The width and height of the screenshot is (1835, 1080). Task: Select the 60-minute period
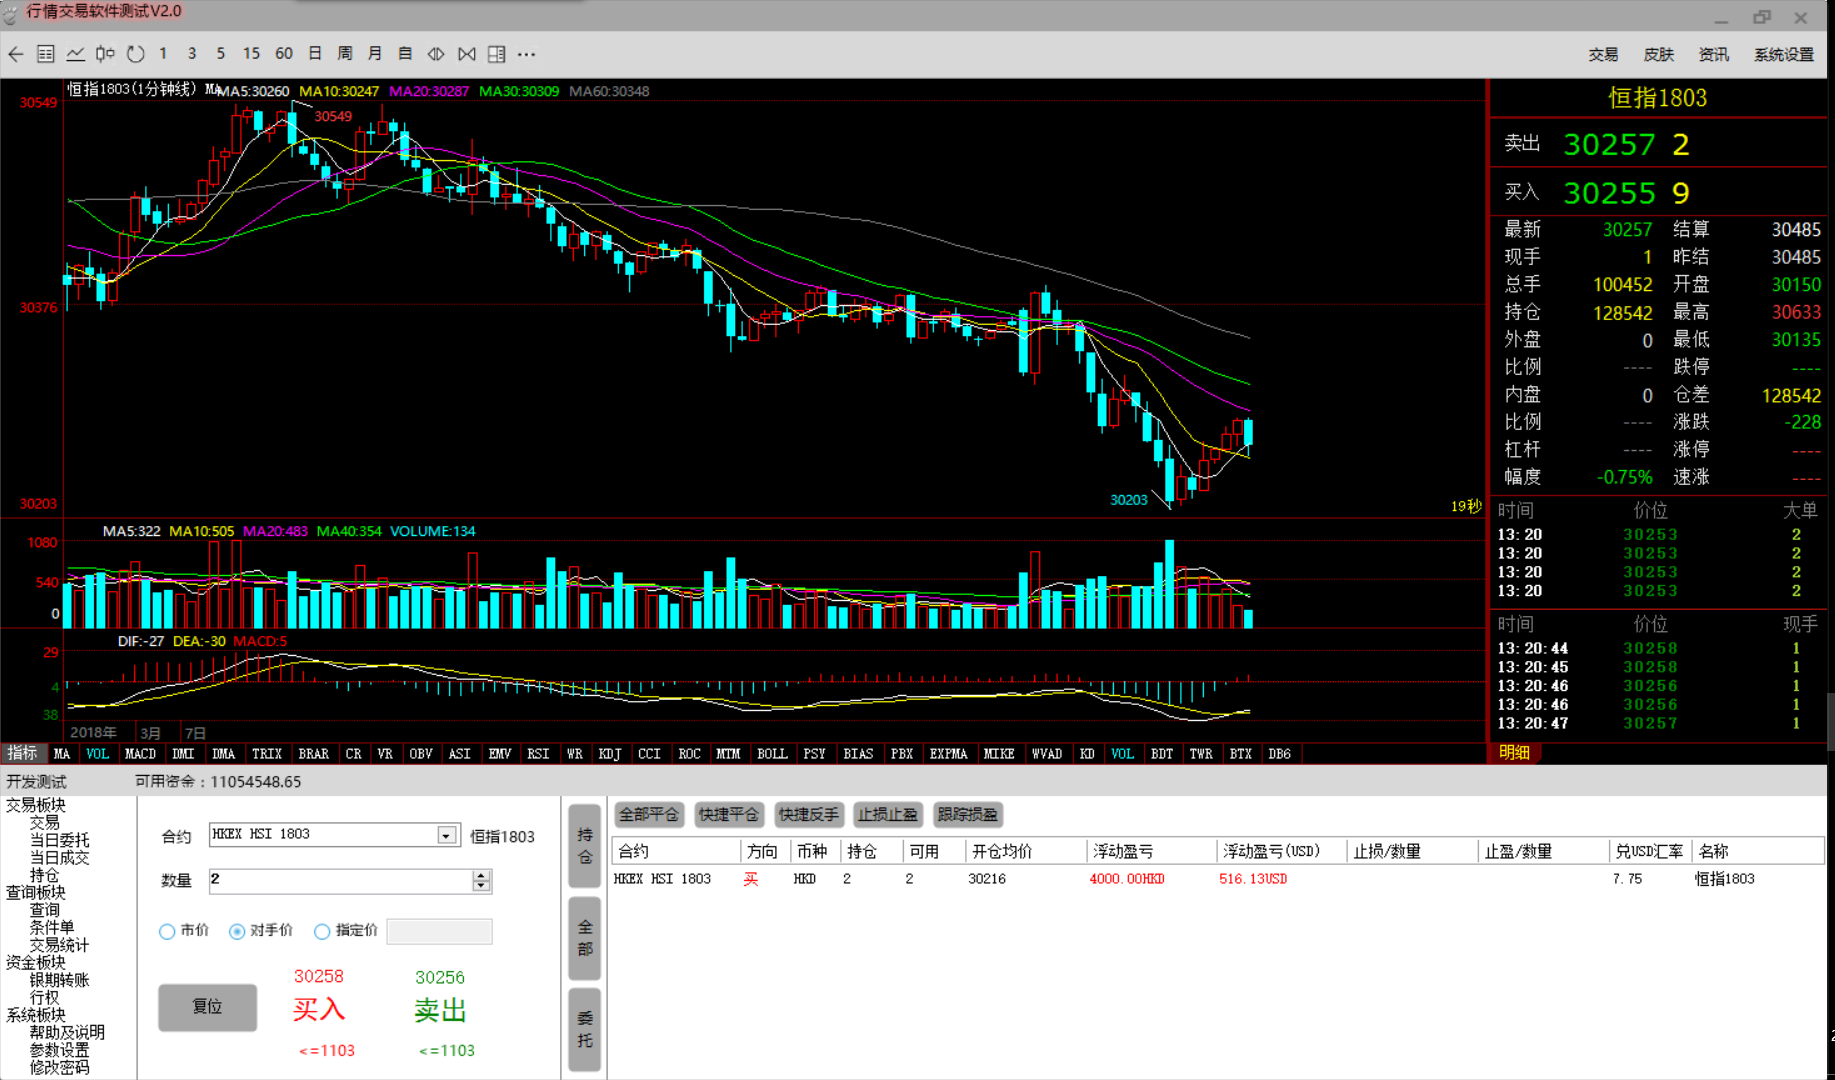(x=284, y=54)
